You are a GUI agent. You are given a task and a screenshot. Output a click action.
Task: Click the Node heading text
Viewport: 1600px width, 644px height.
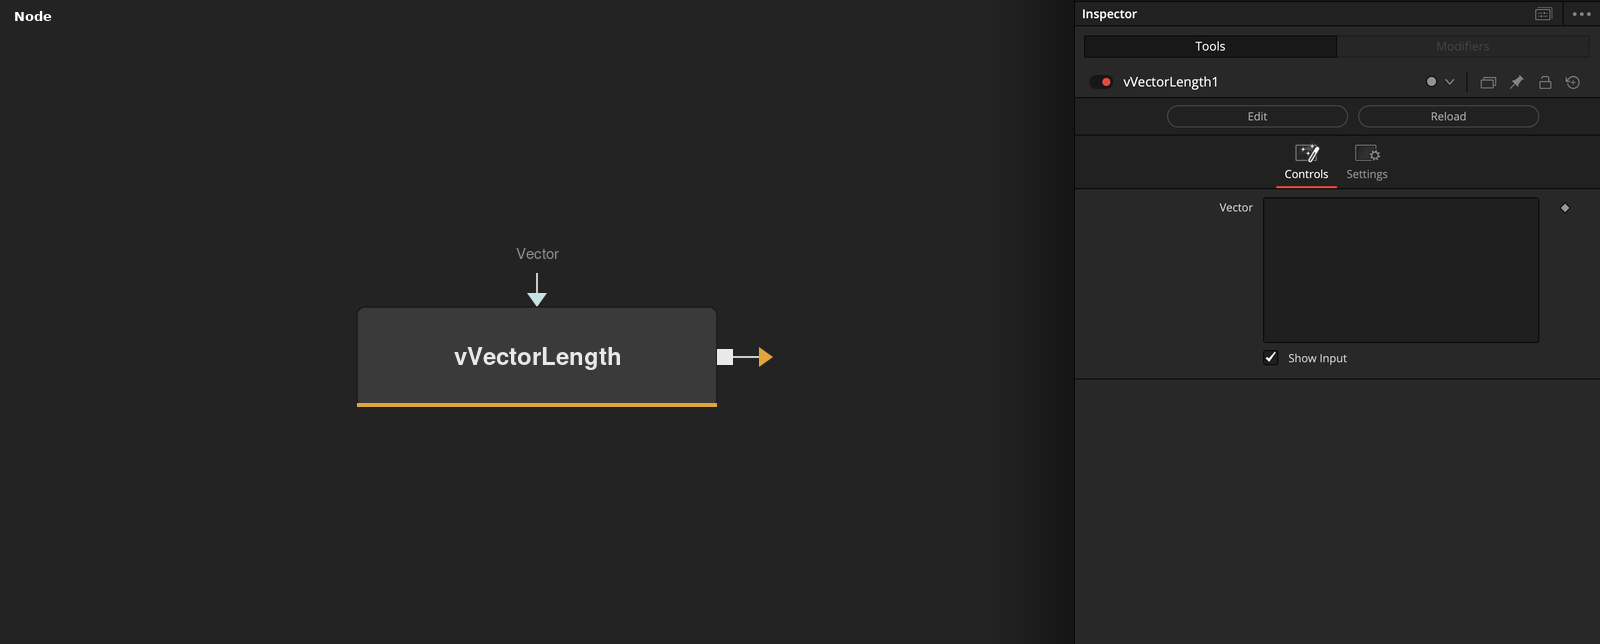pos(33,16)
